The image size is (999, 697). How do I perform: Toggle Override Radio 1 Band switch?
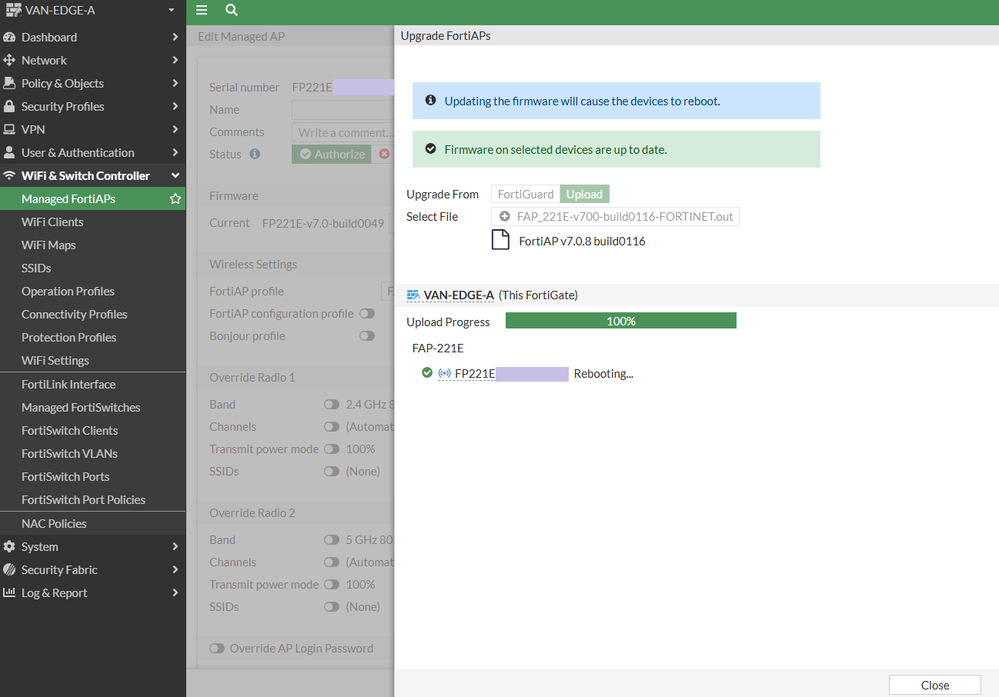point(331,404)
